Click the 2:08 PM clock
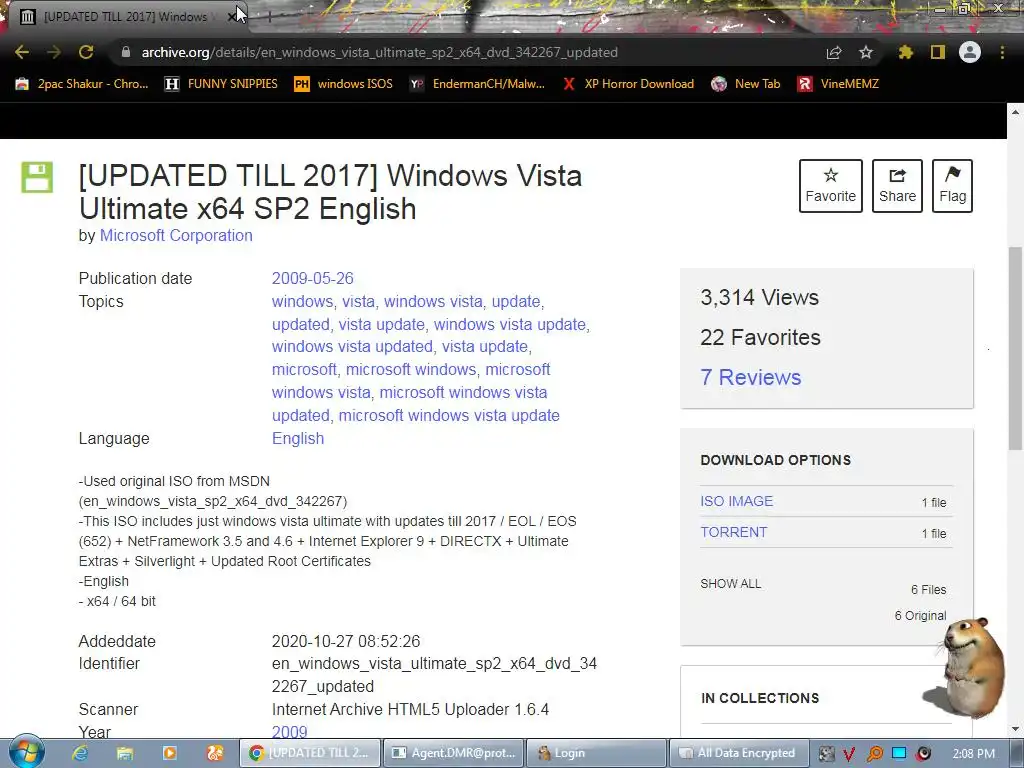The width and height of the screenshot is (1024, 768). pyautogui.click(x=974, y=754)
